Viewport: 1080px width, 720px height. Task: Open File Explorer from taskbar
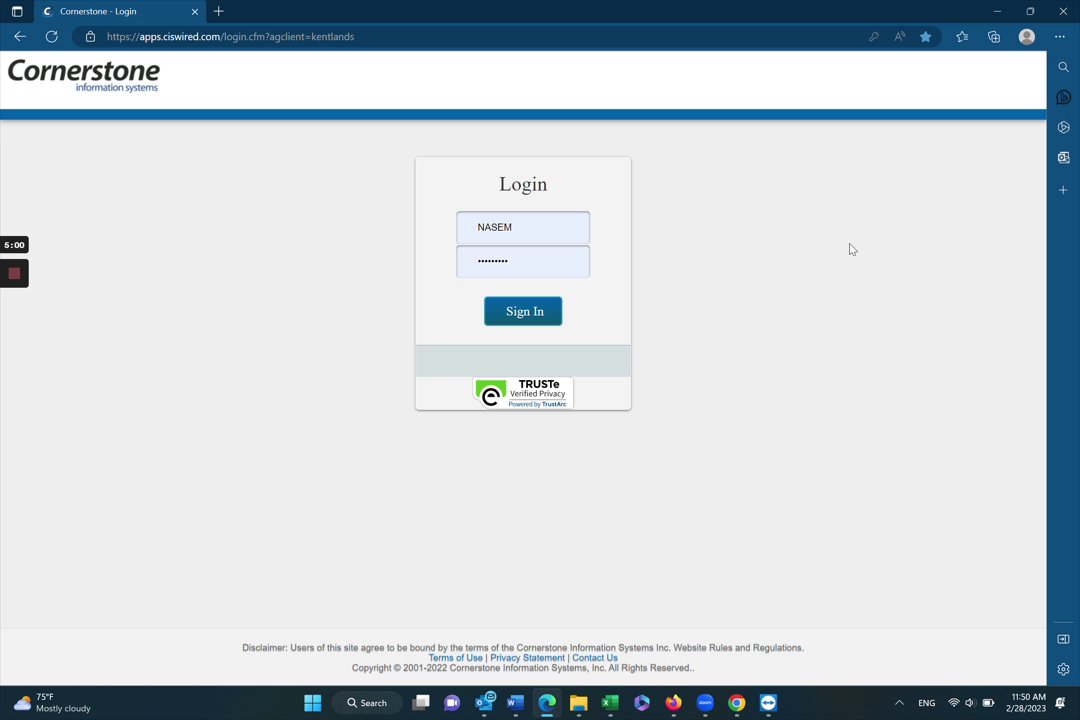coord(579,703)
